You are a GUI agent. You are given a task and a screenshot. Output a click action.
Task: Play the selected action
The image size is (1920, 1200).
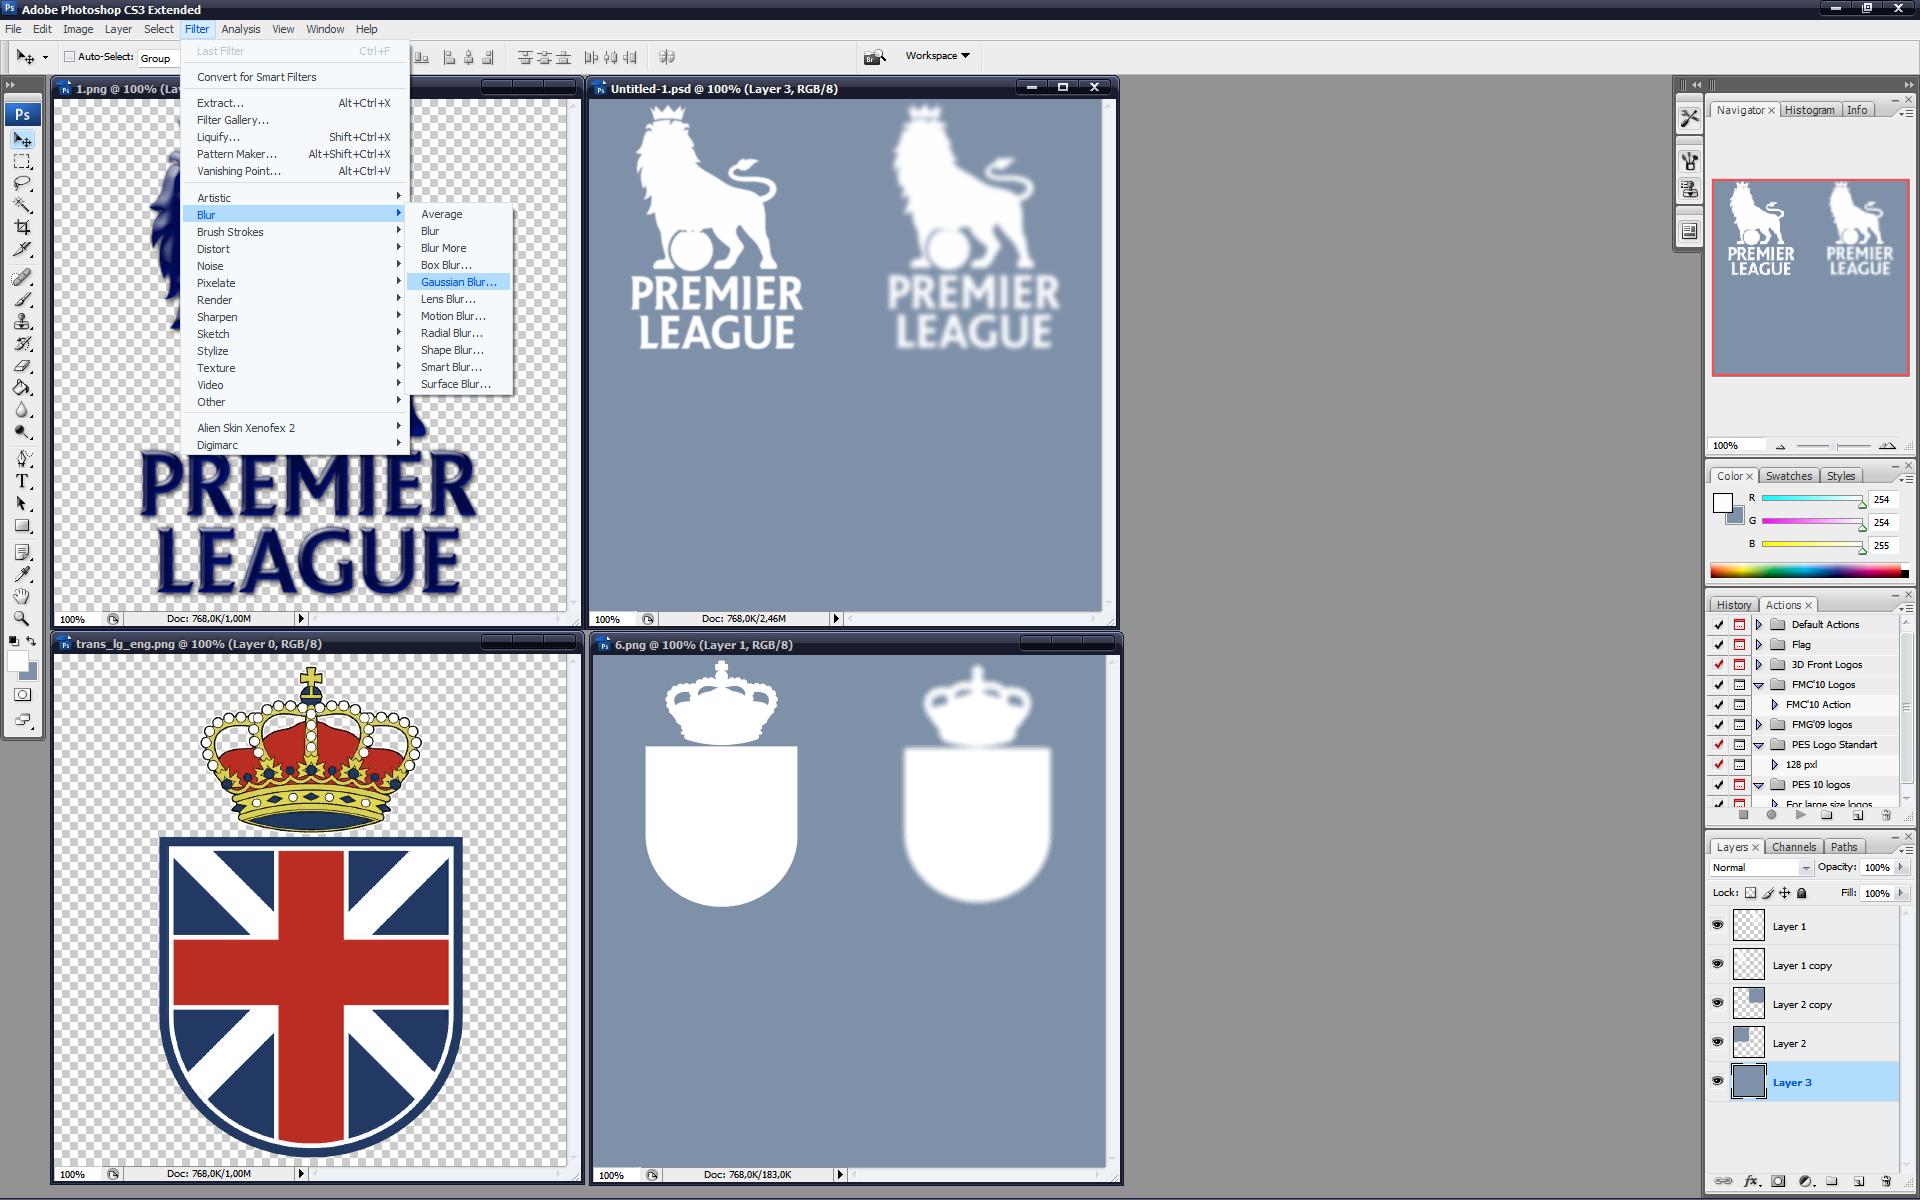pyautogui.click(x=1800, y=815)
